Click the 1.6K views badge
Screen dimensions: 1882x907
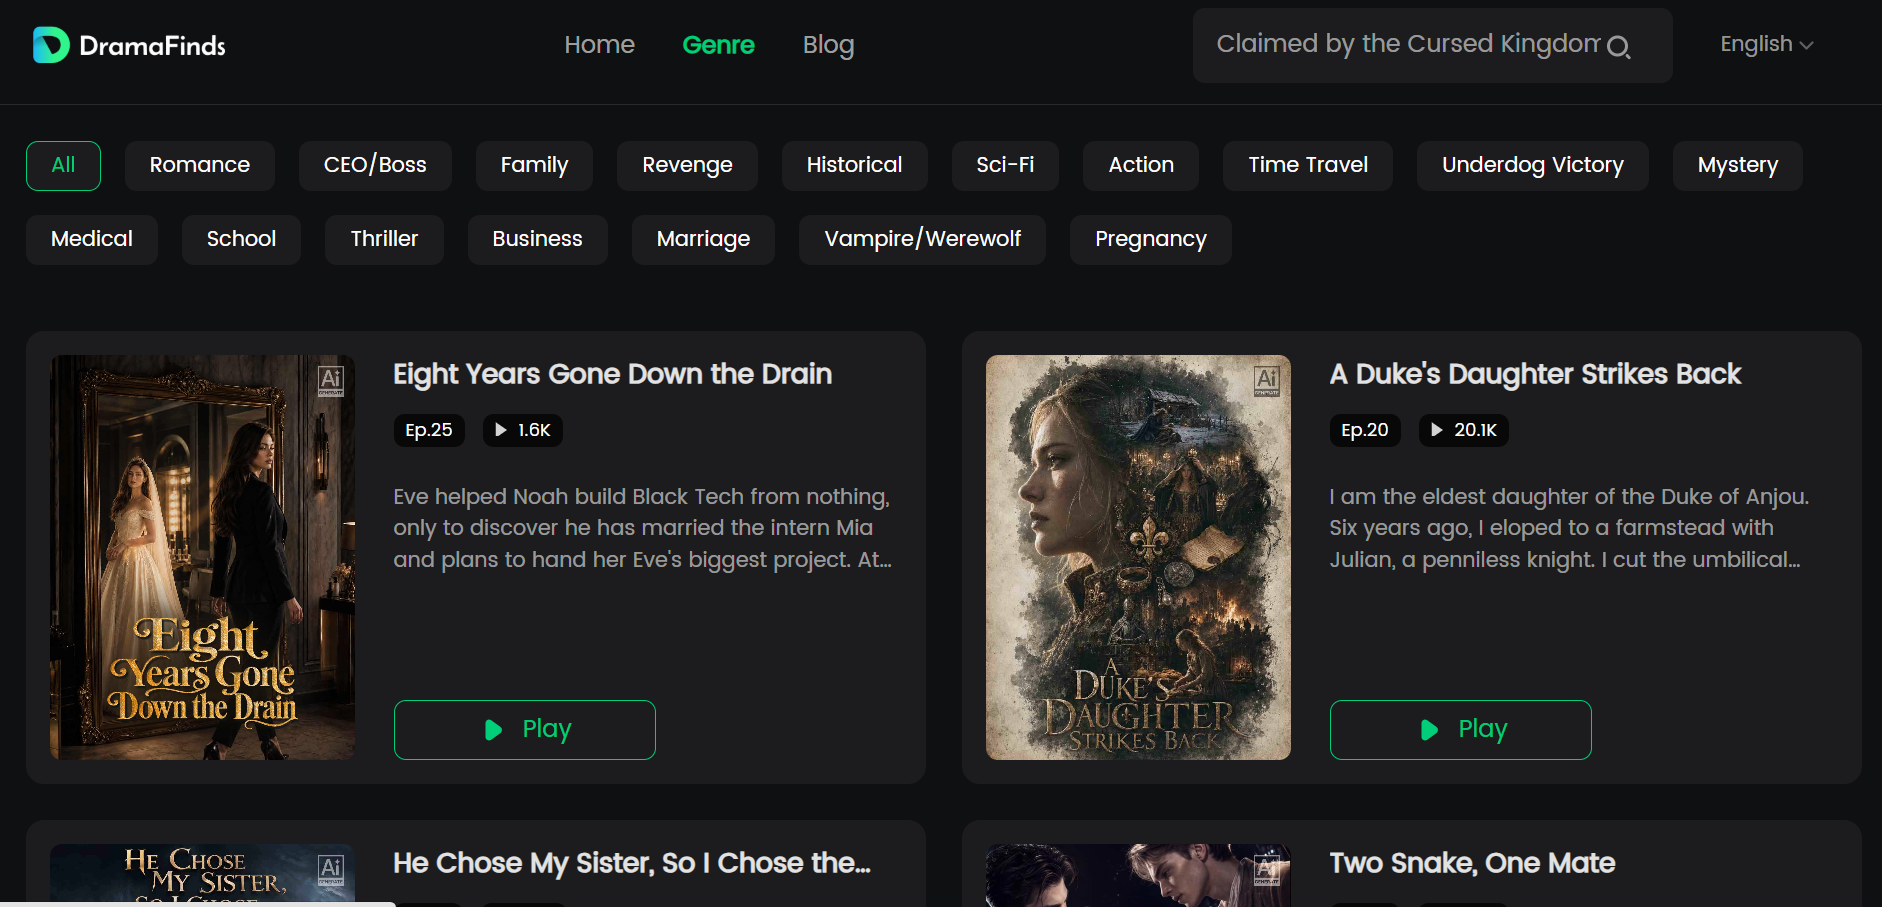[523, 430]
